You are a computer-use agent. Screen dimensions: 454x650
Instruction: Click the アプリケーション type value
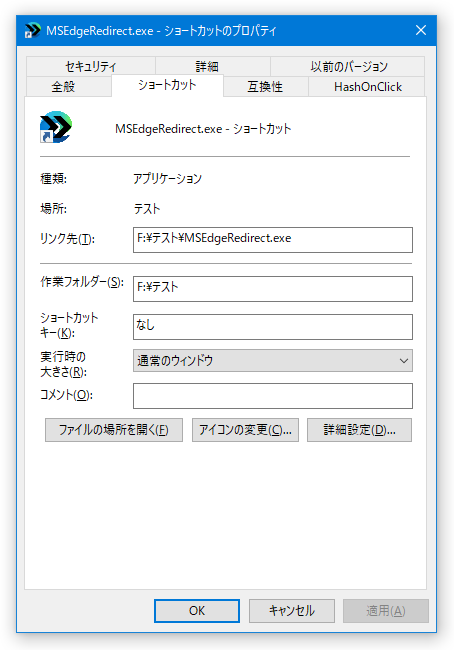(x=167, y=179)
